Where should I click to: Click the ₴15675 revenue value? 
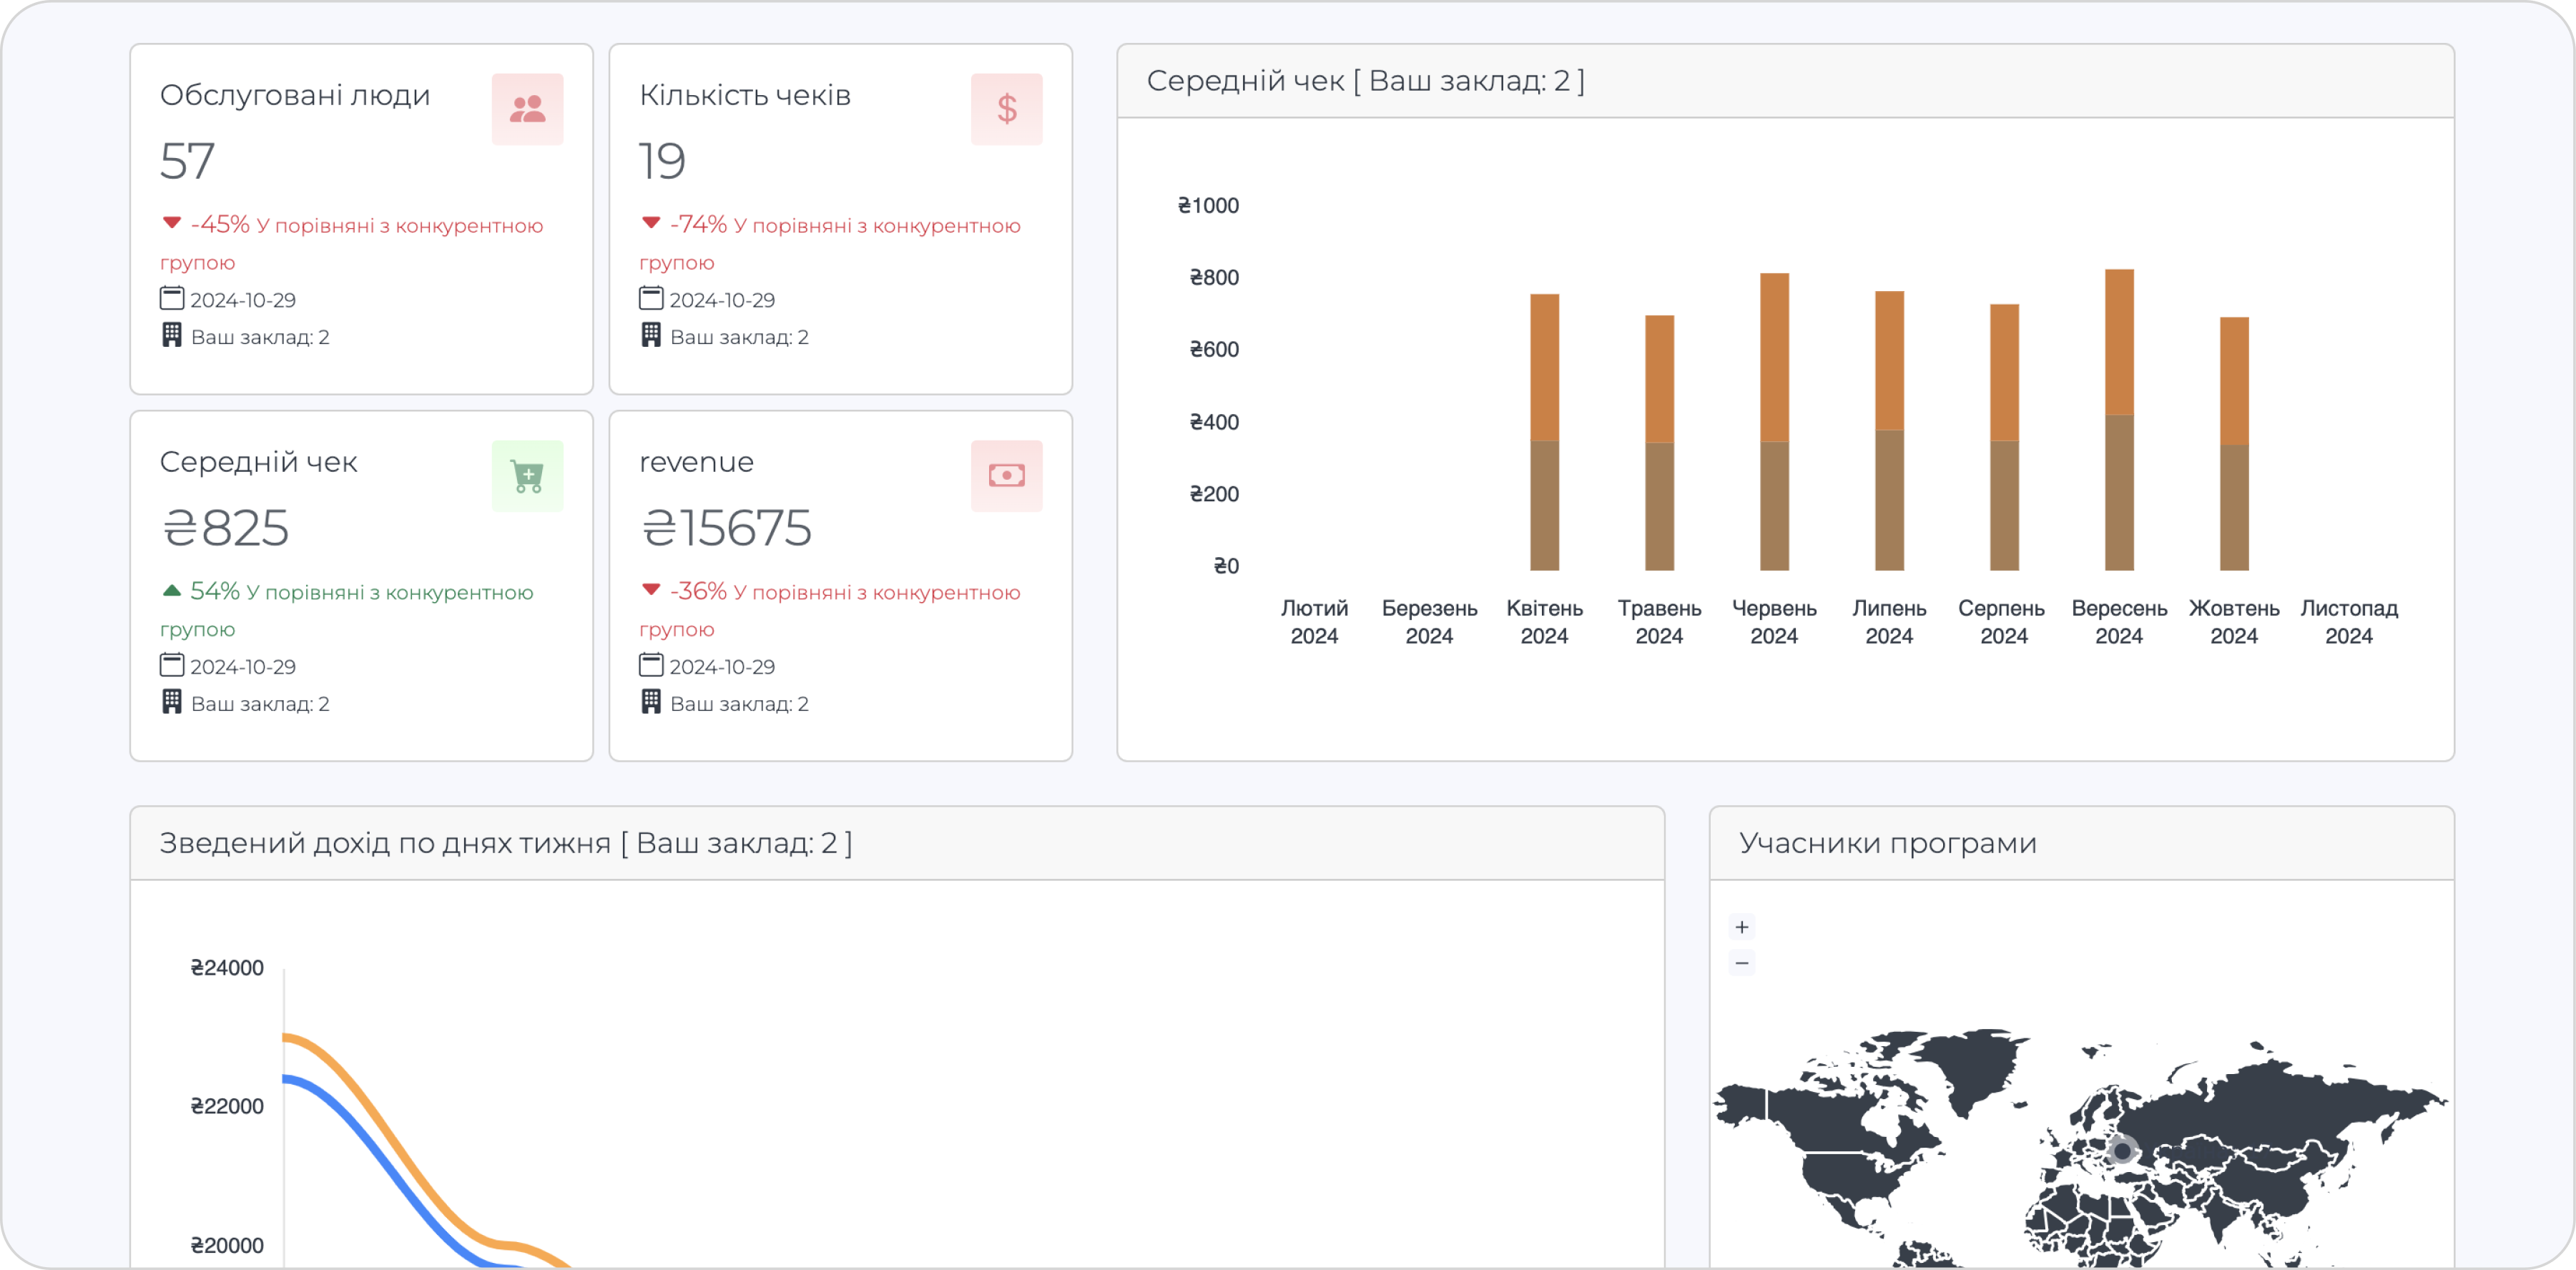pyautogui.click(x=726, y=528)
